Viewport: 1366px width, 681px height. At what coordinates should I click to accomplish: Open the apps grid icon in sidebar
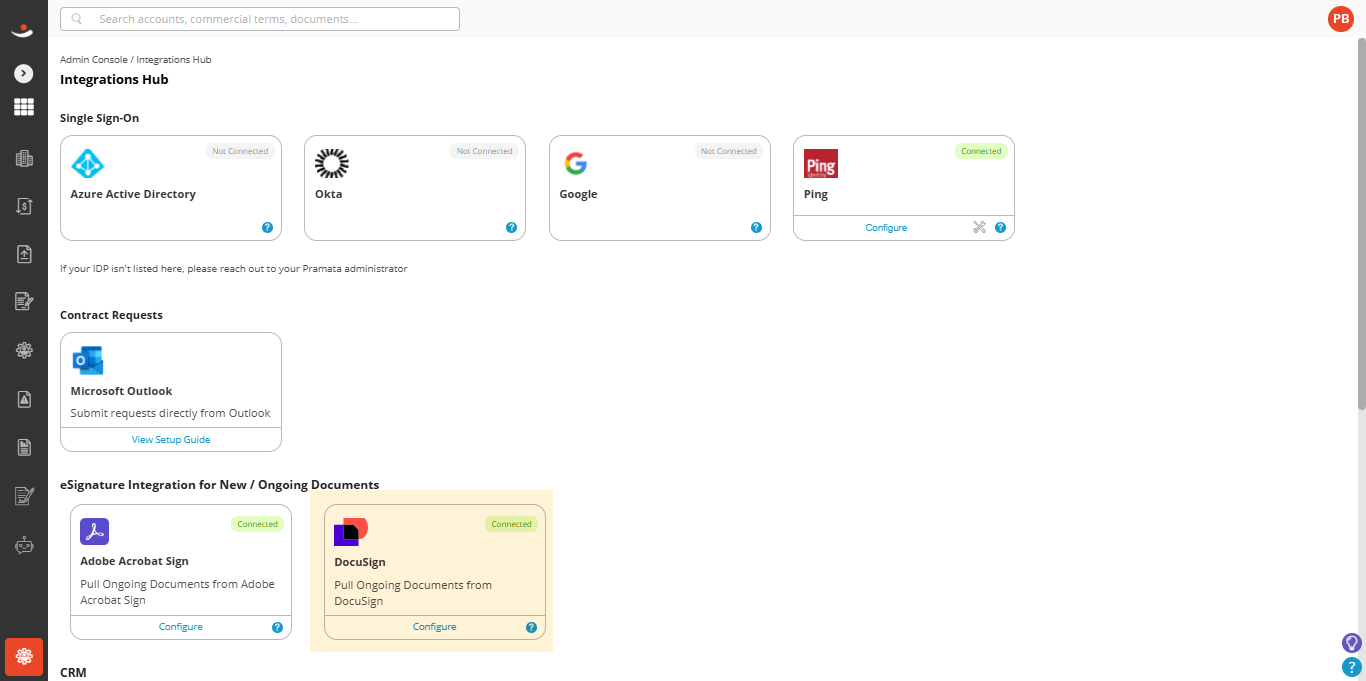click(x=24, y=107)
